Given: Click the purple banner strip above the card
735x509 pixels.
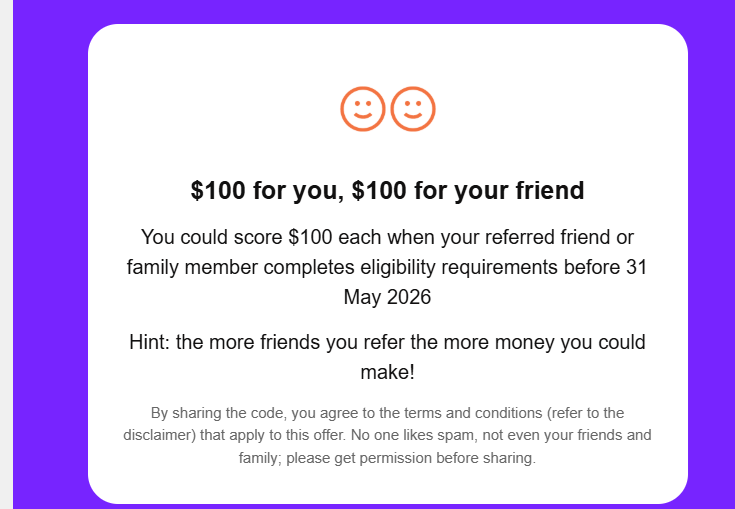Looking at the screenshot, I should pos(387,11).
